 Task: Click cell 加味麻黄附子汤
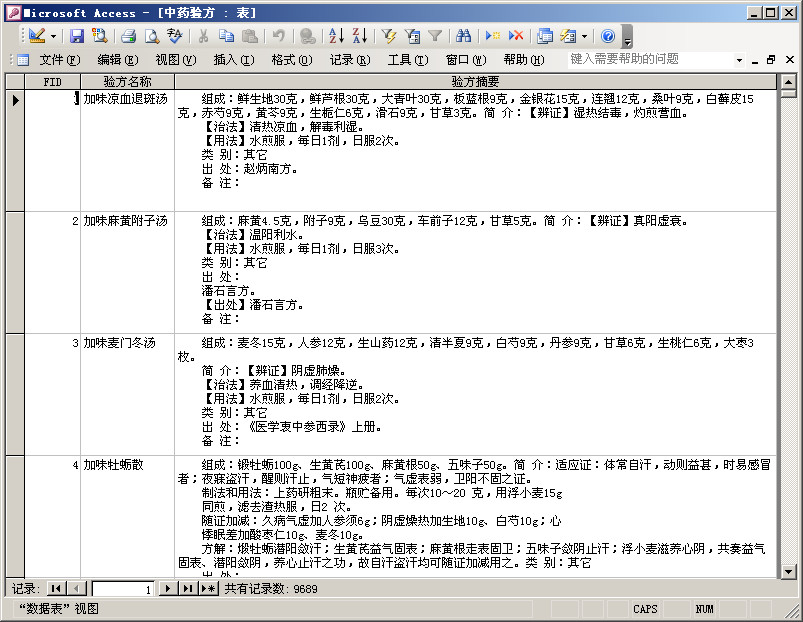(127, 272)
